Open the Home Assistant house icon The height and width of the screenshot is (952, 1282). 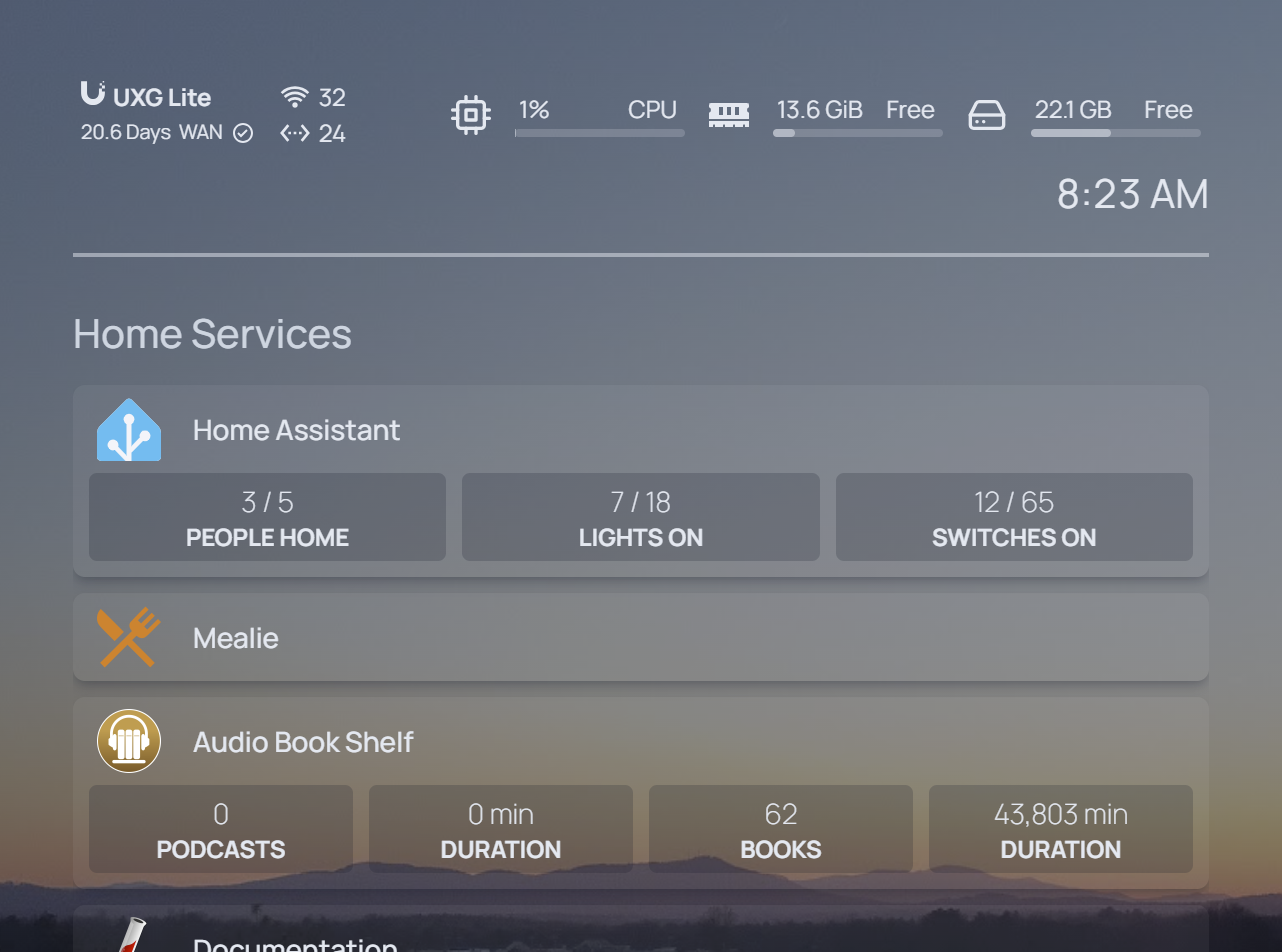tap(129, 430)
